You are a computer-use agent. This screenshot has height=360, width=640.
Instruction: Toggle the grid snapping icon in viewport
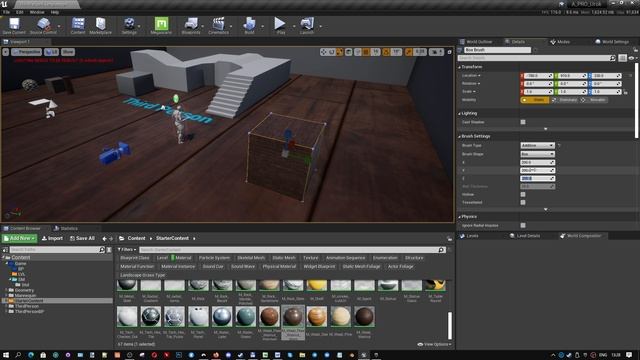[x=366, y=52]
